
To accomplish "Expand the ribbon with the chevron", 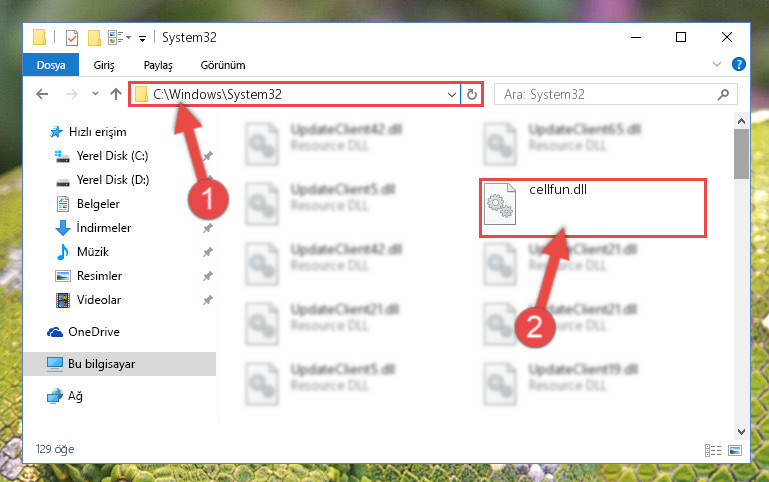I will [717, 64].
